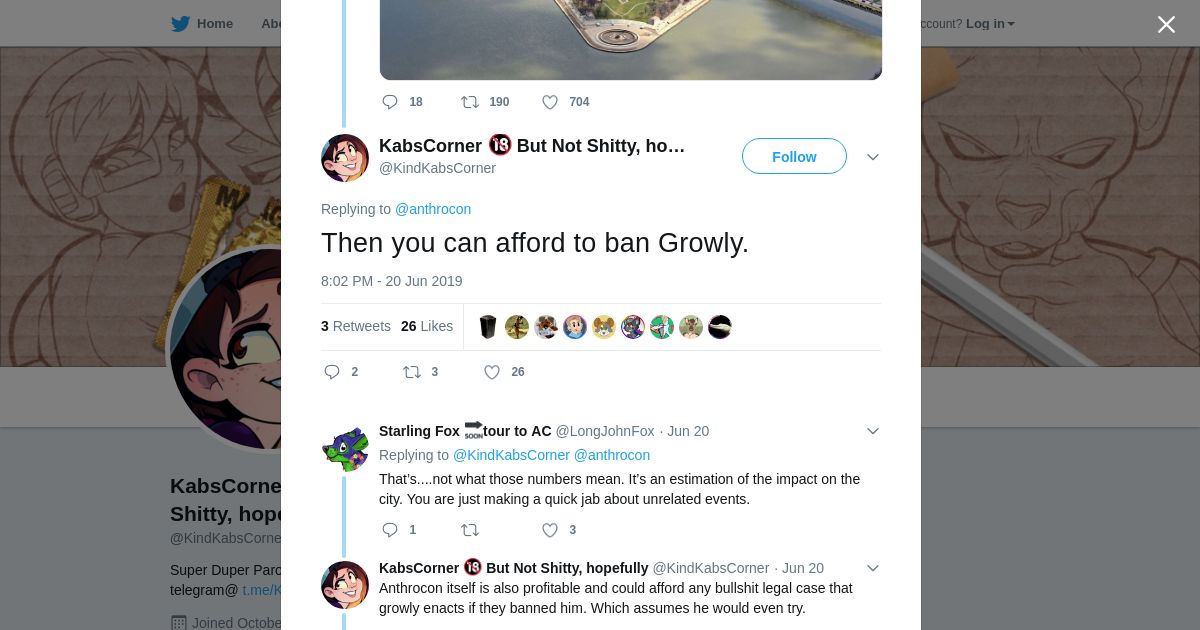Image resolution: width=1200 pixels, height=630 pixels.
Task: Click the Twitter bird Home icon
Action: pos(180,24)
